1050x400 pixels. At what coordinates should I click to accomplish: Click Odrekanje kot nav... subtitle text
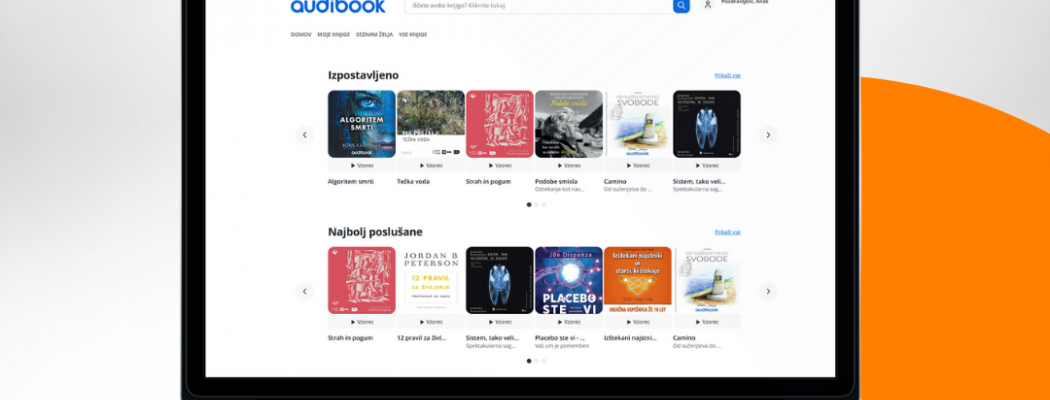(560, 190)
